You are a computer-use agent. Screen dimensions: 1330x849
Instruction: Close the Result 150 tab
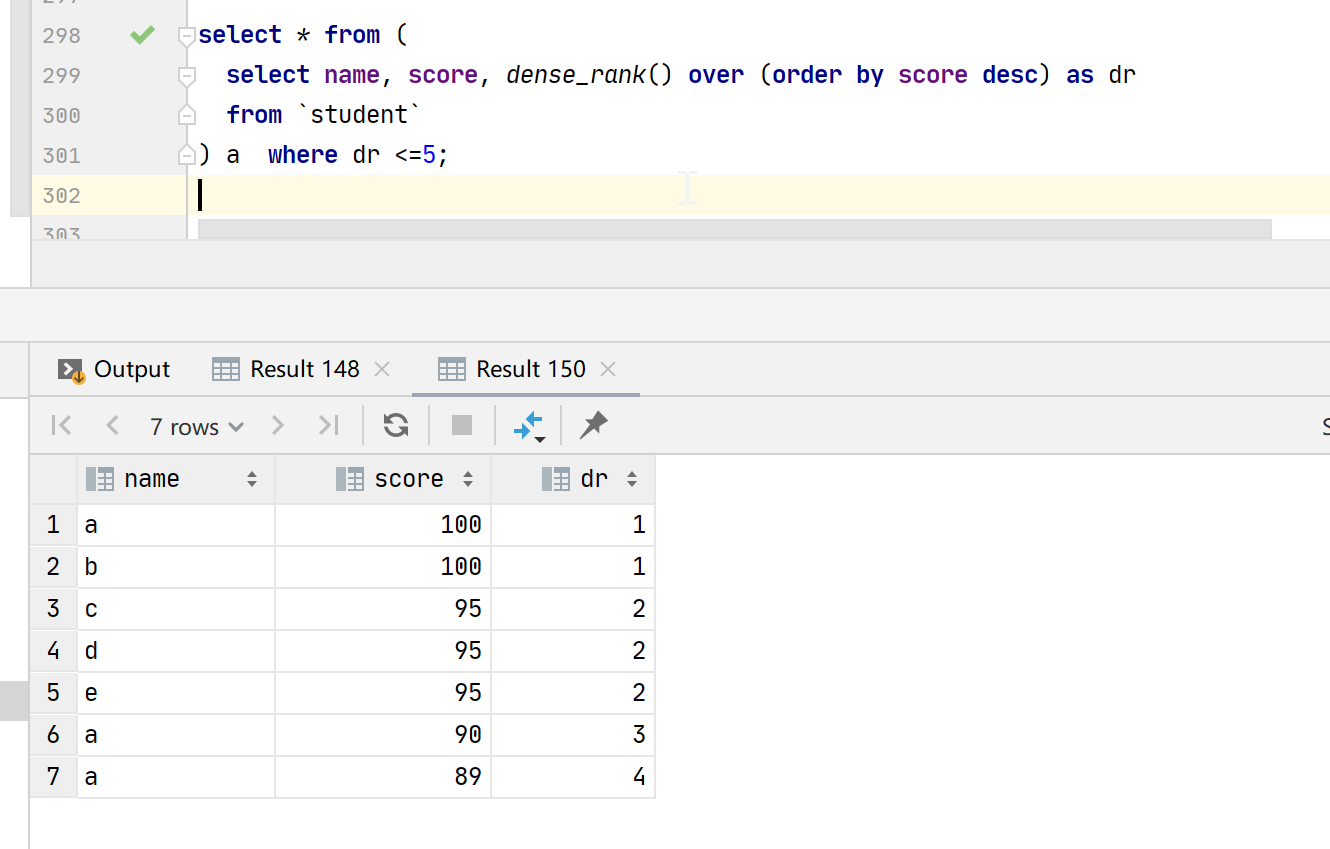click(x=608, y=369)
